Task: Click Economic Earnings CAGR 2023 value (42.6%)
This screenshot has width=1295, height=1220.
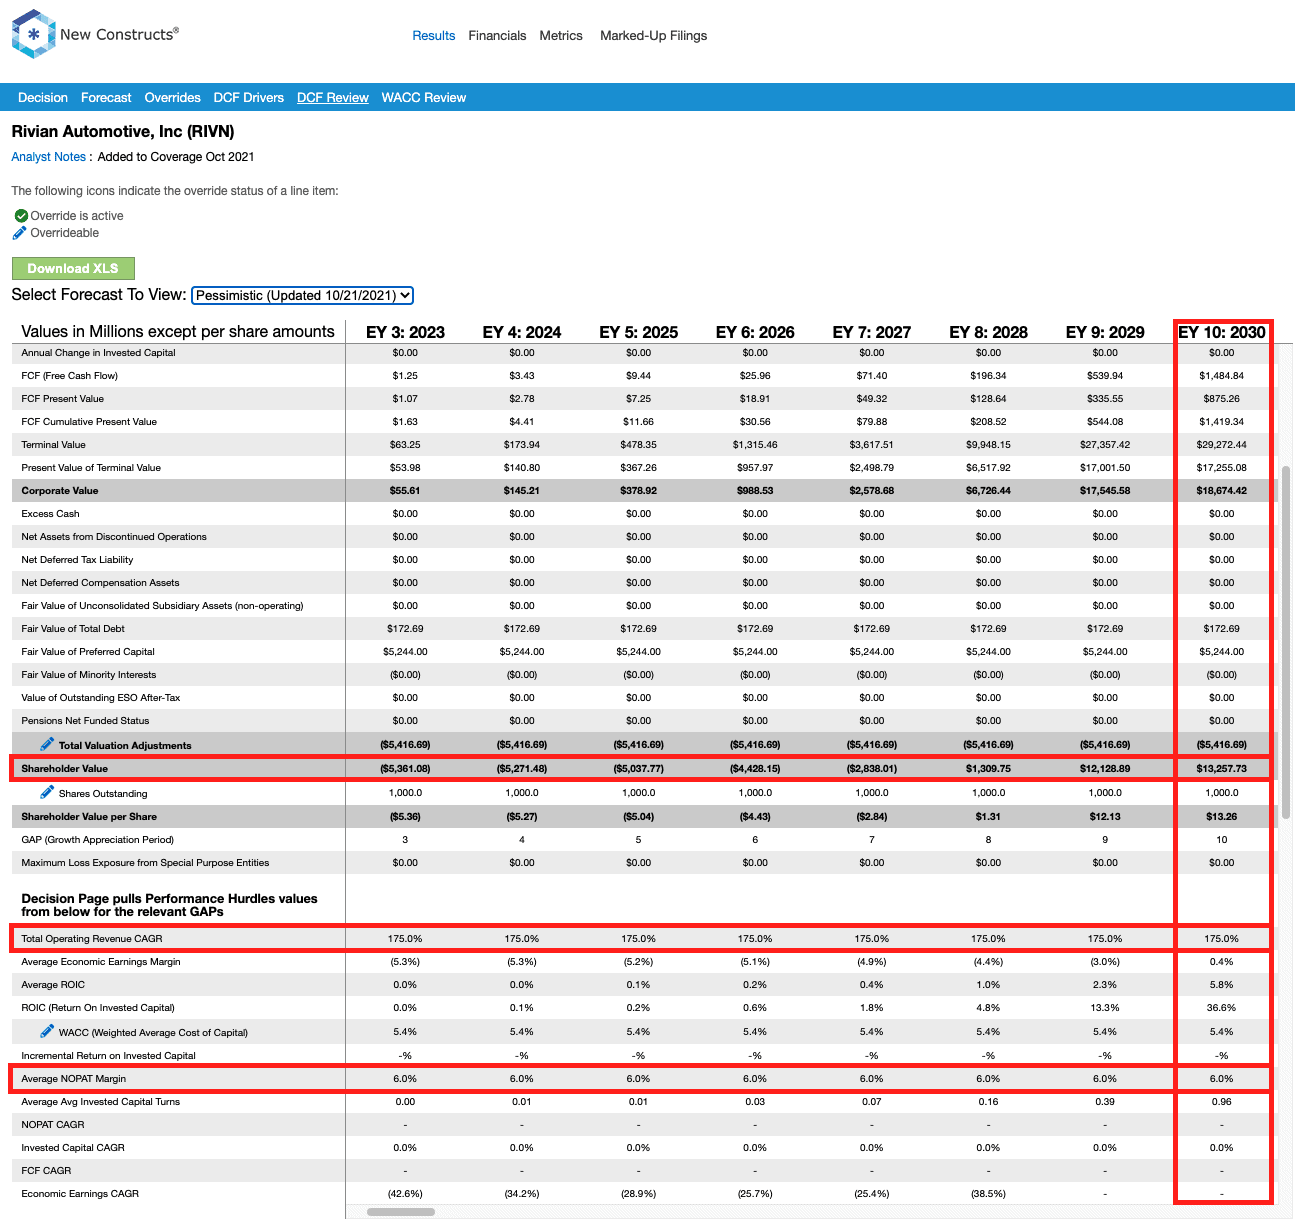Action: (x=405, y=1193)
